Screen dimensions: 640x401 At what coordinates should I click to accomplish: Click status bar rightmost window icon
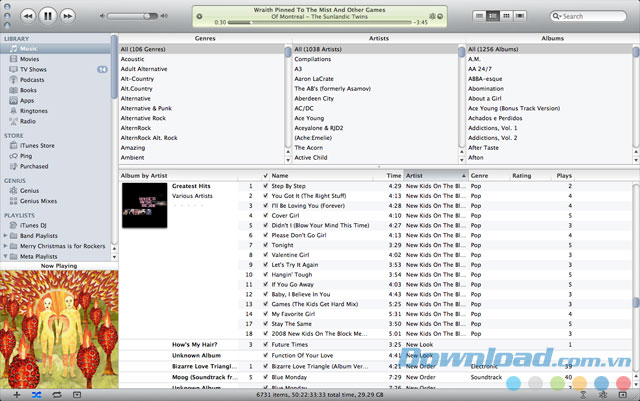tap(622, 395)
